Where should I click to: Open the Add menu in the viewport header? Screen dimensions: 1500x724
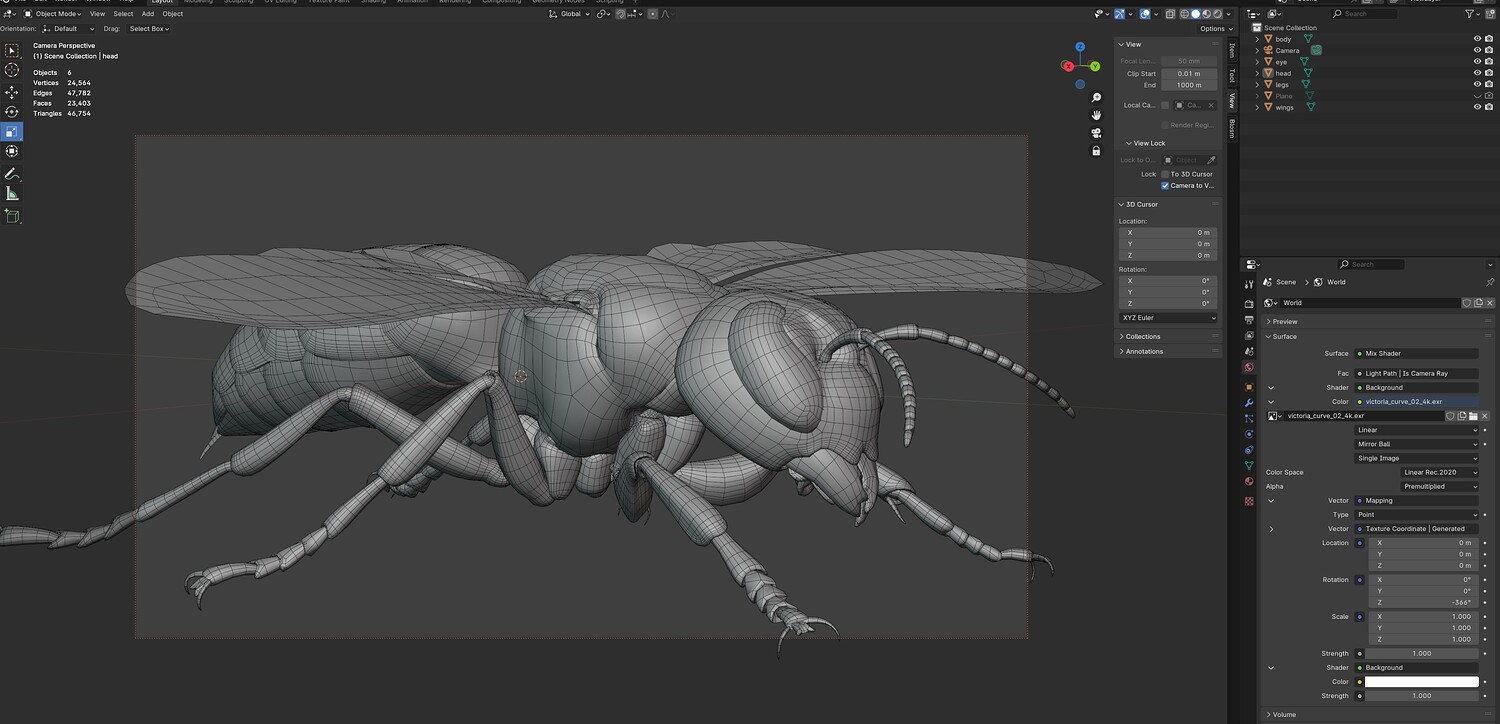[147, 14]
